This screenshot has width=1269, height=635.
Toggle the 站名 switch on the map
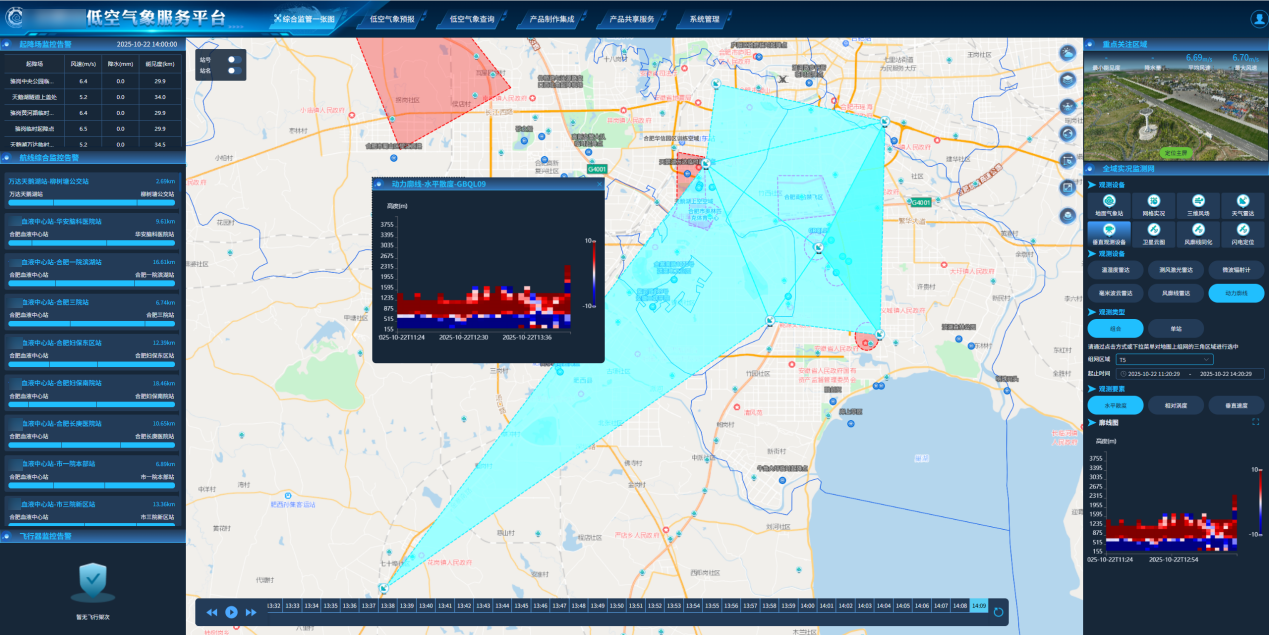coord(235,71)
